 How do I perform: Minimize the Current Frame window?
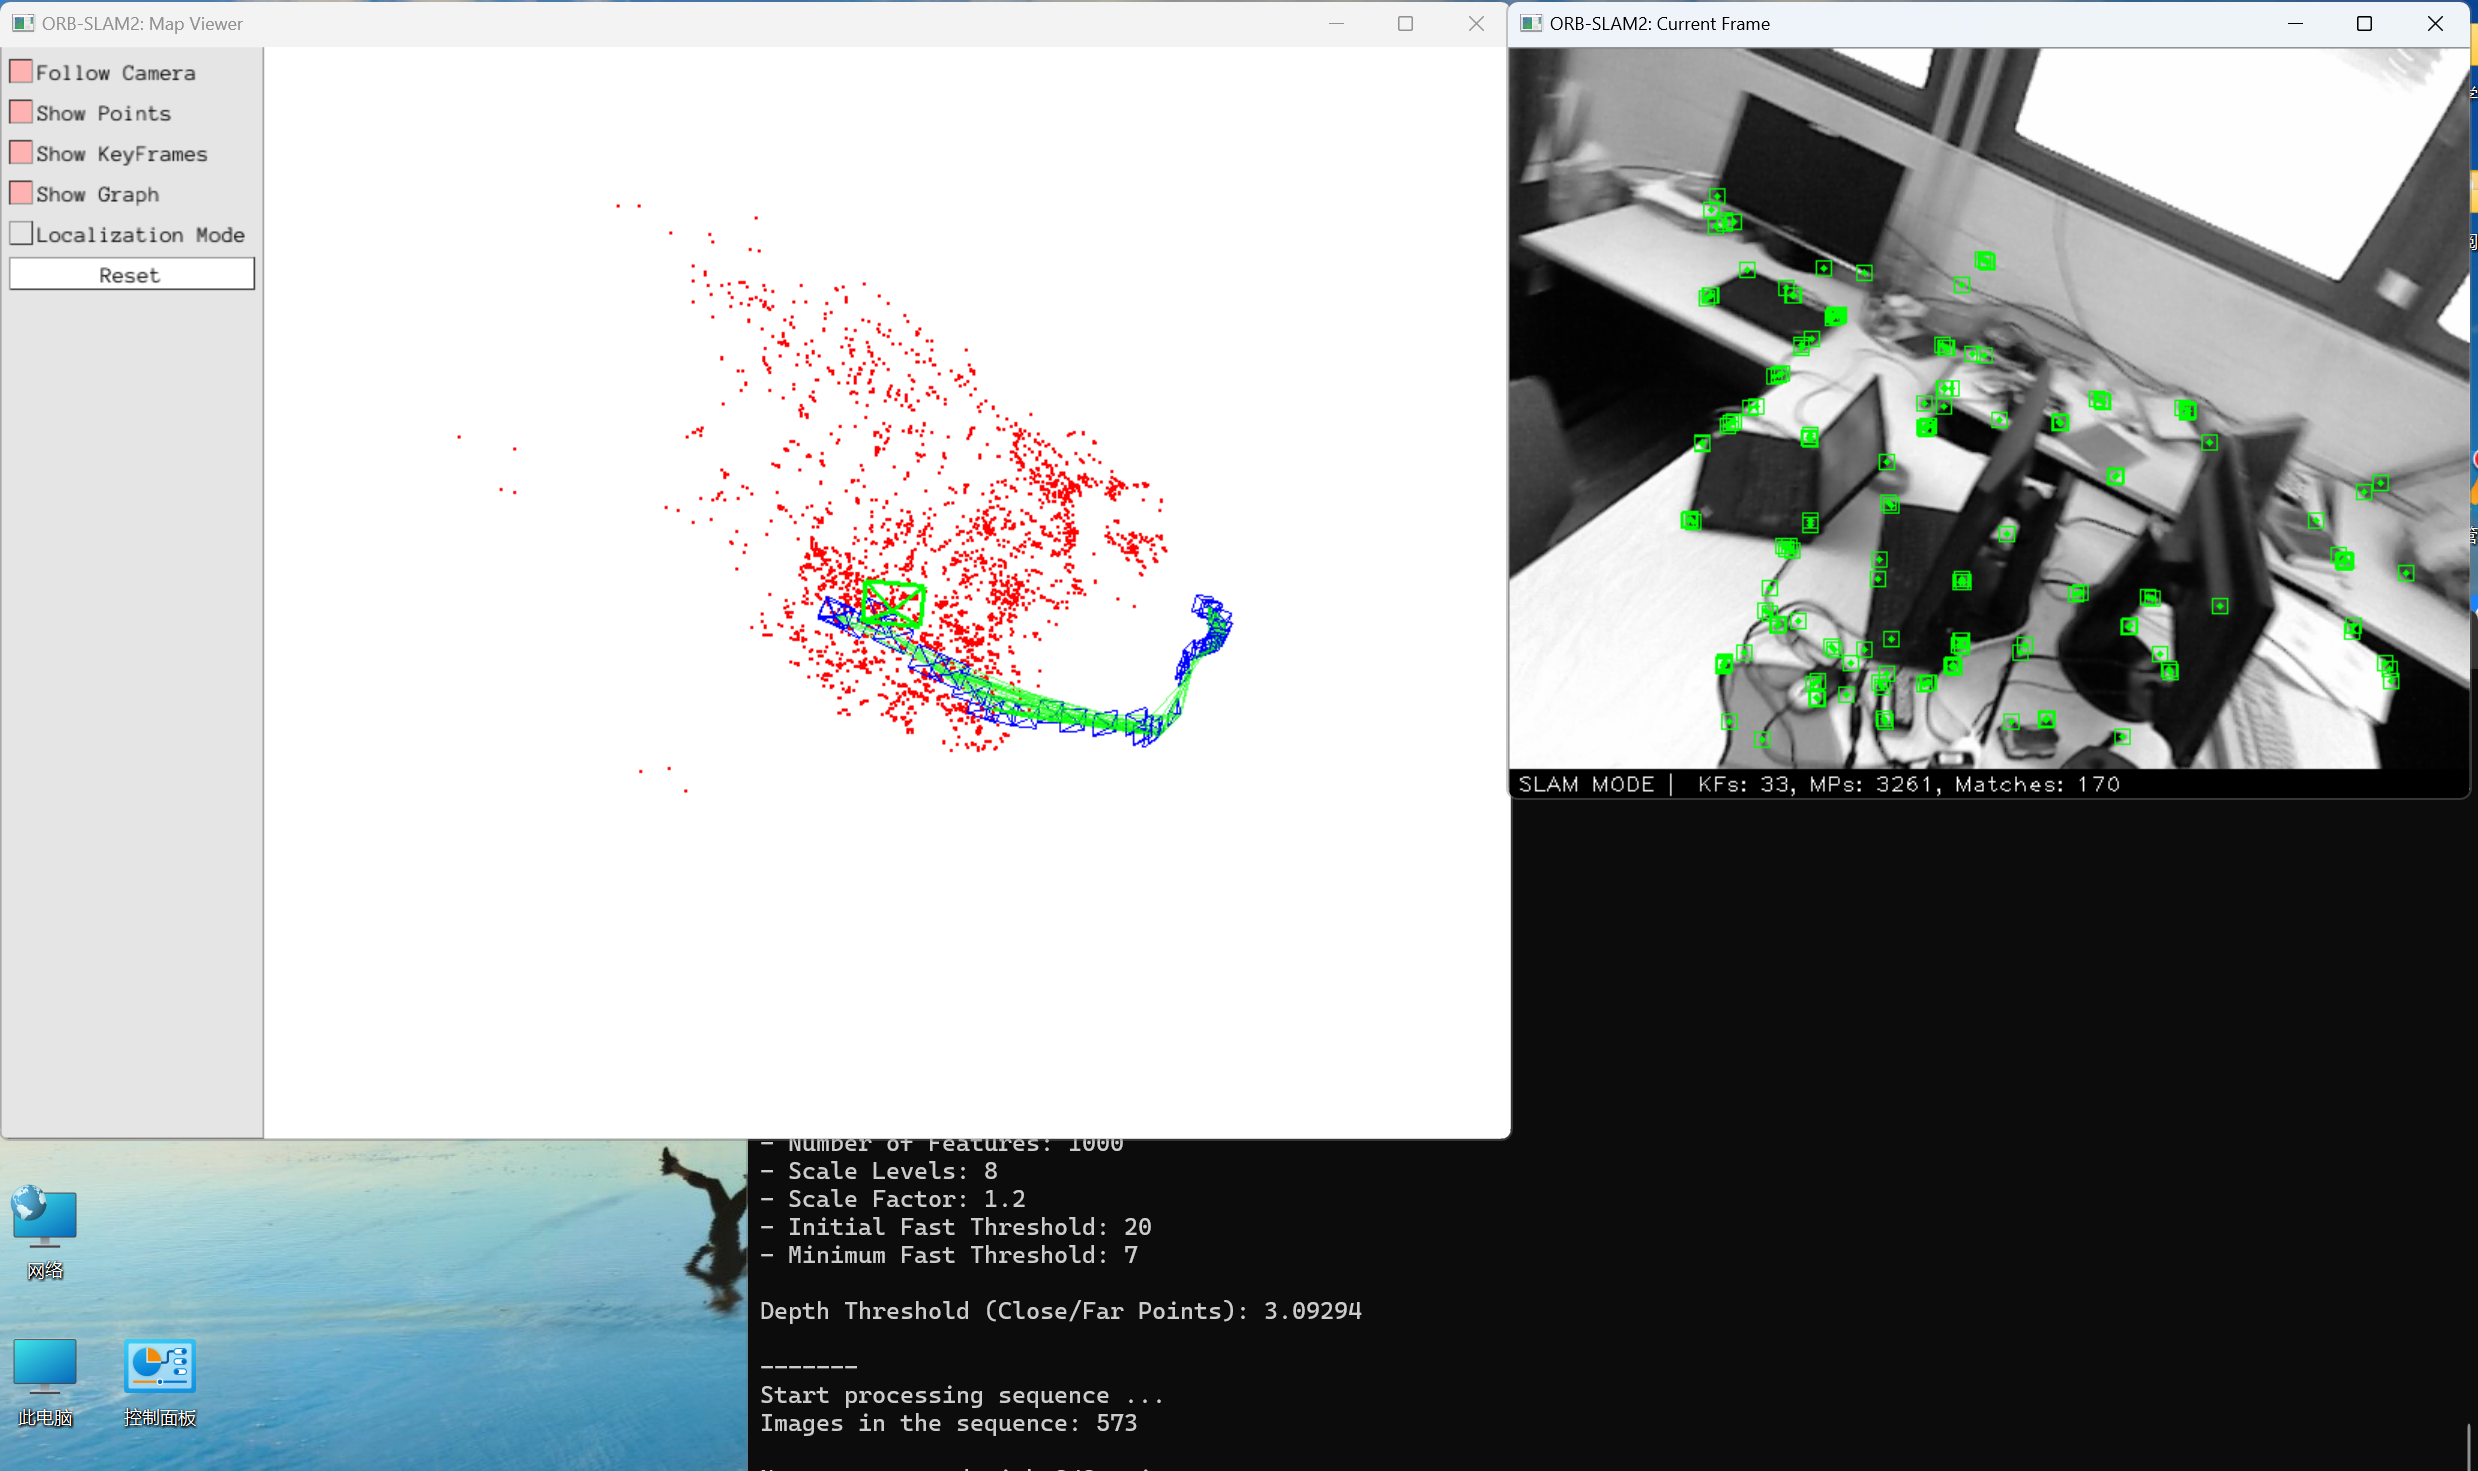pos(2294,23)
